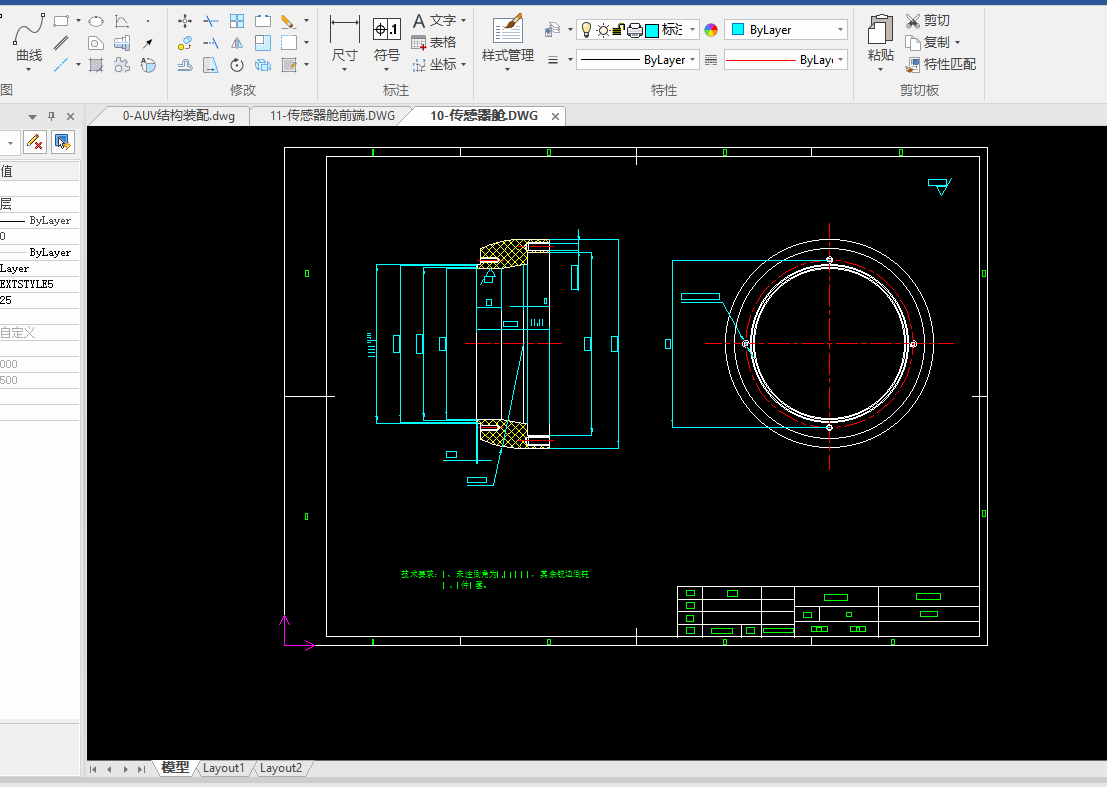Toggle the layer lock icon
The image size is (1107, 787).
(x=618, y=30)
